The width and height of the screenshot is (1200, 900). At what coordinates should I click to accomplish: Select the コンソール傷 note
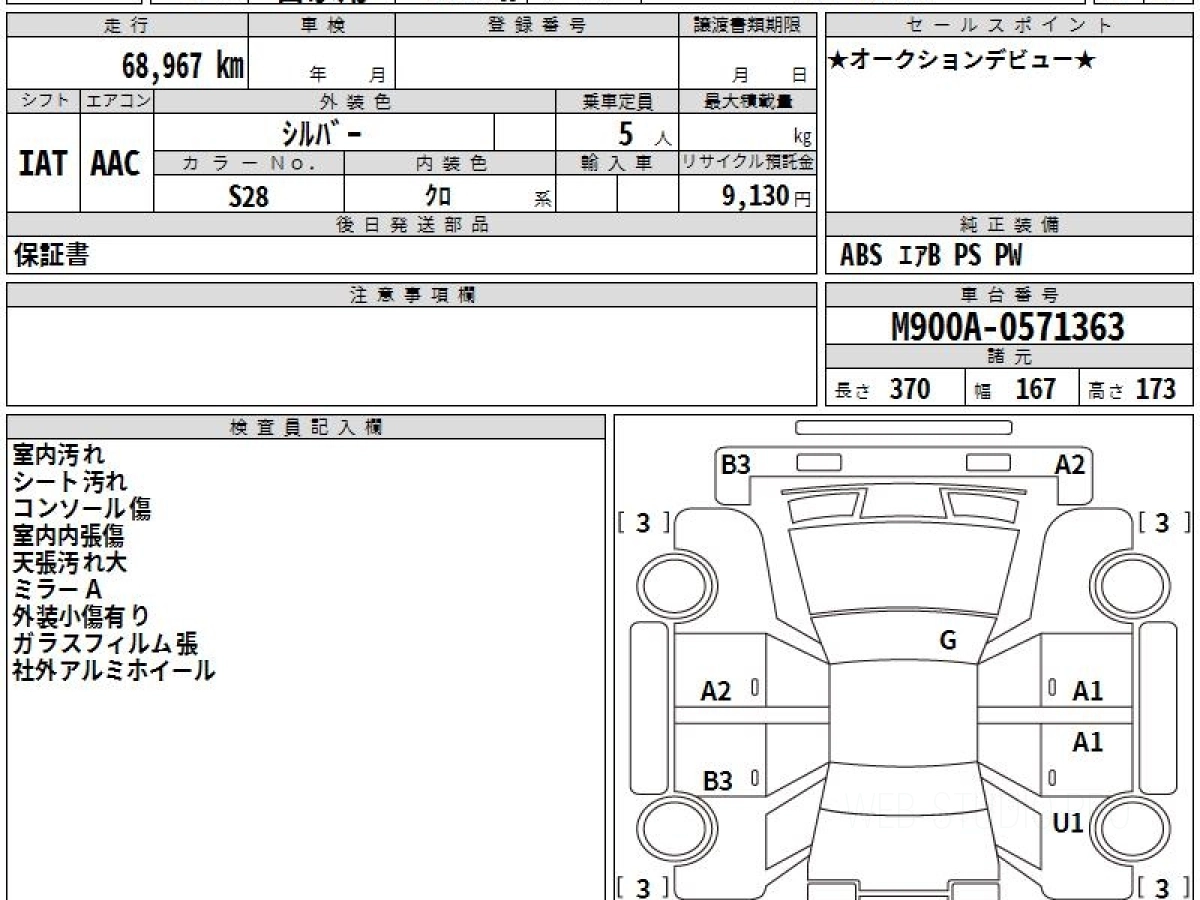click(x=82, y=509)
